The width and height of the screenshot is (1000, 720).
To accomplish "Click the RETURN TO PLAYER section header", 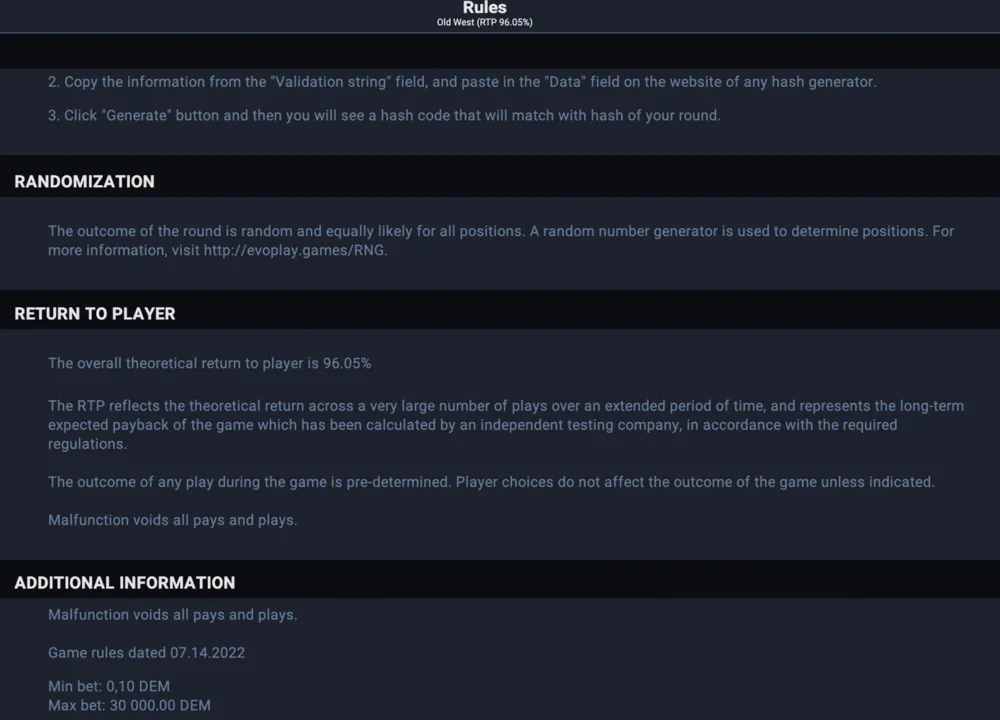I will [94, 314].
